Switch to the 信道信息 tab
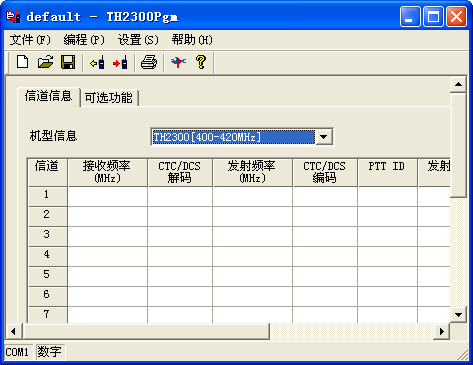The width and height of the screenshot is (473, 365). pos(49,96)
